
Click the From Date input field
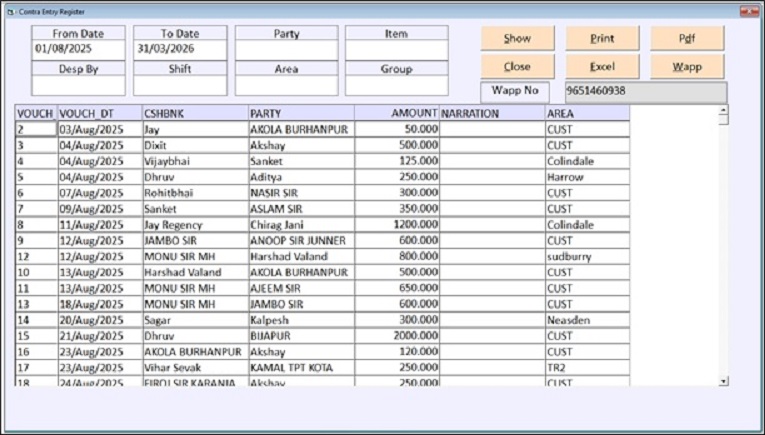[79, 49]
